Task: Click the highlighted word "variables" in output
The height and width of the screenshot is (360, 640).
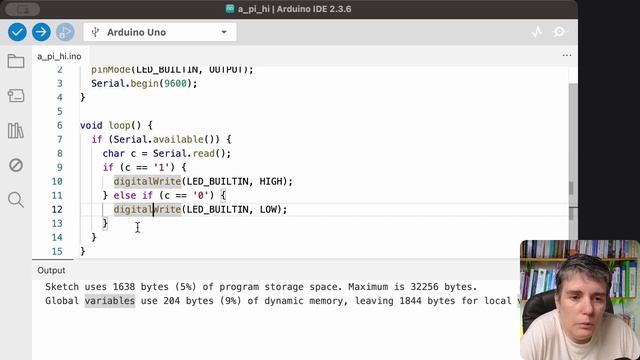Action: click(x=110, y=301)
